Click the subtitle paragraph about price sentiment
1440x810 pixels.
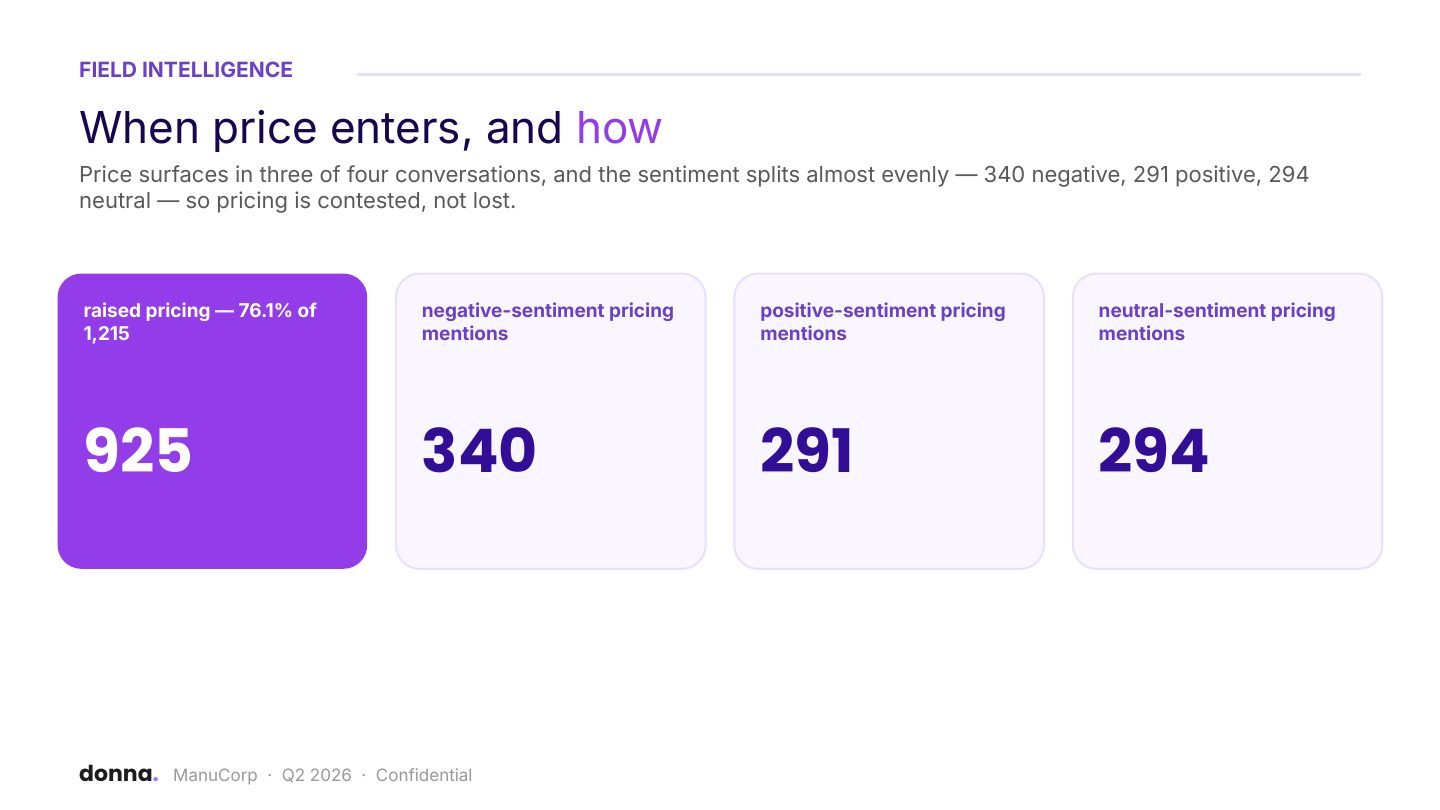tap(694, 188)
